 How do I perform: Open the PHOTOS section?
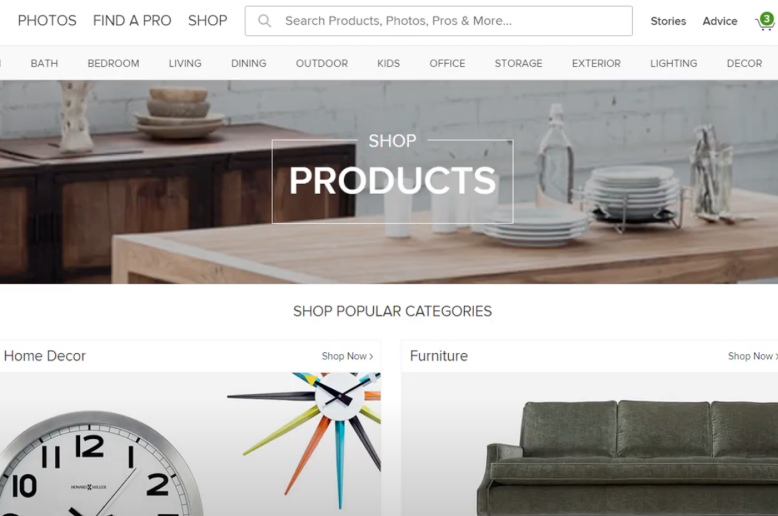click(x=47, y=20)
